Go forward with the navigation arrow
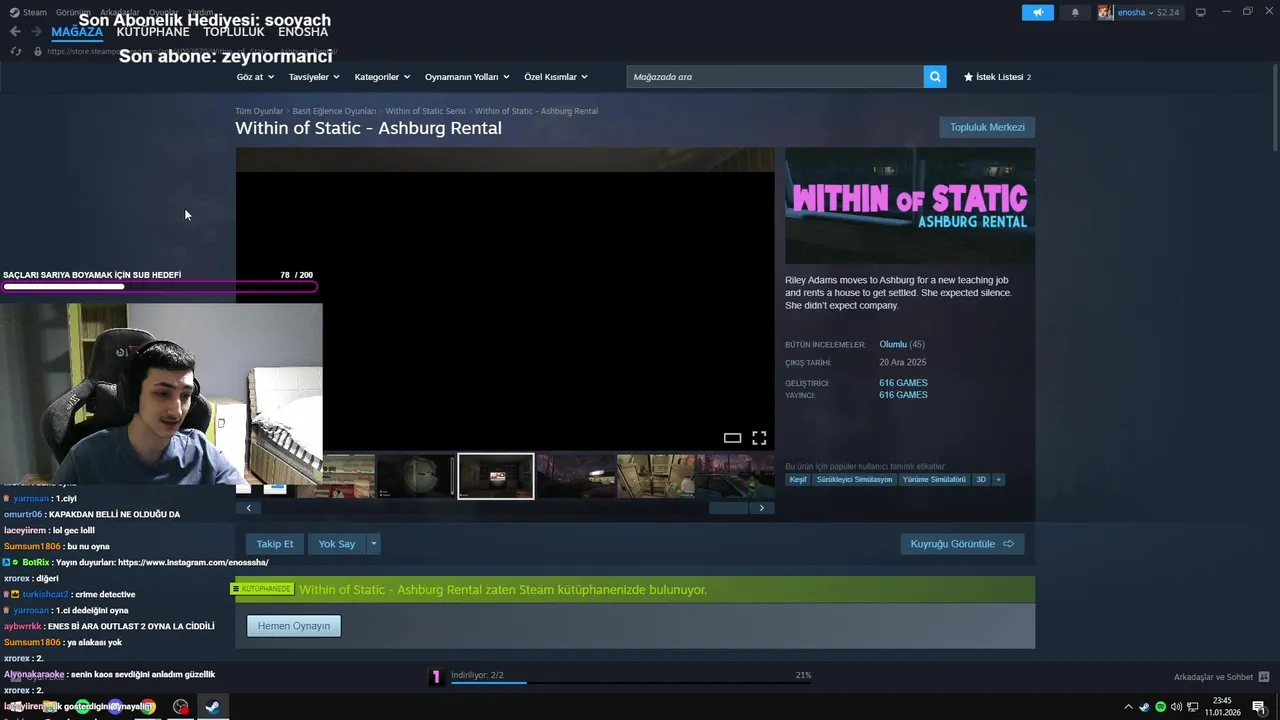Viewport: 1280px width, 720px height. coord(37,32)
